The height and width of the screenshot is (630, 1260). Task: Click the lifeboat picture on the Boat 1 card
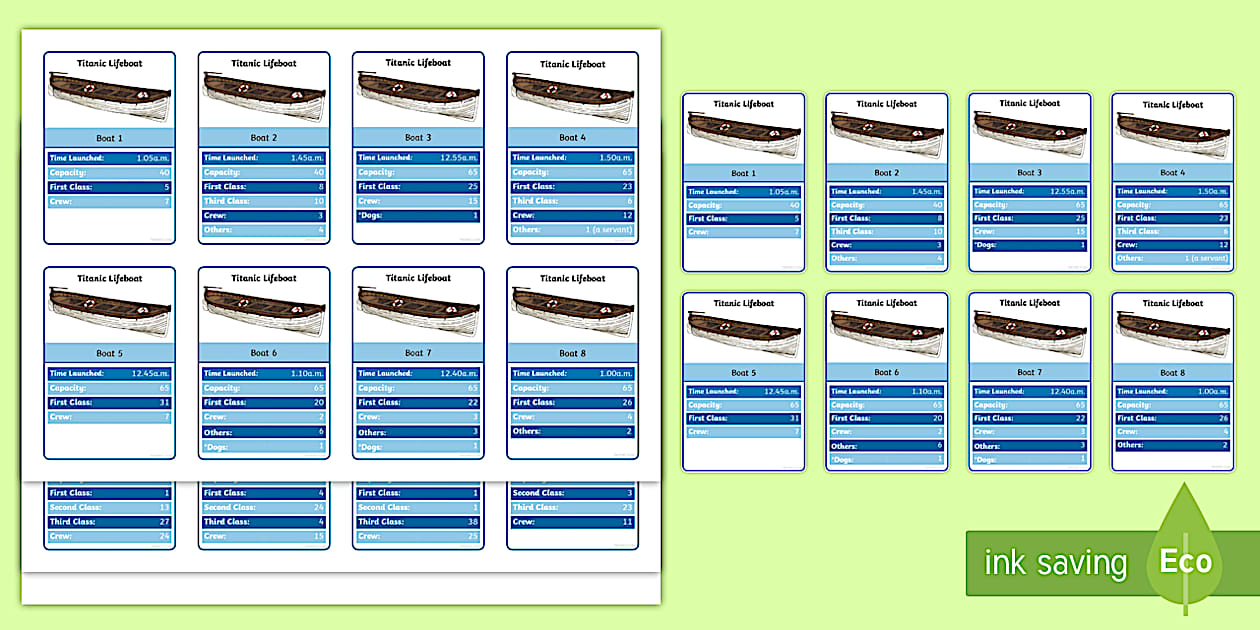click(109, 95)
